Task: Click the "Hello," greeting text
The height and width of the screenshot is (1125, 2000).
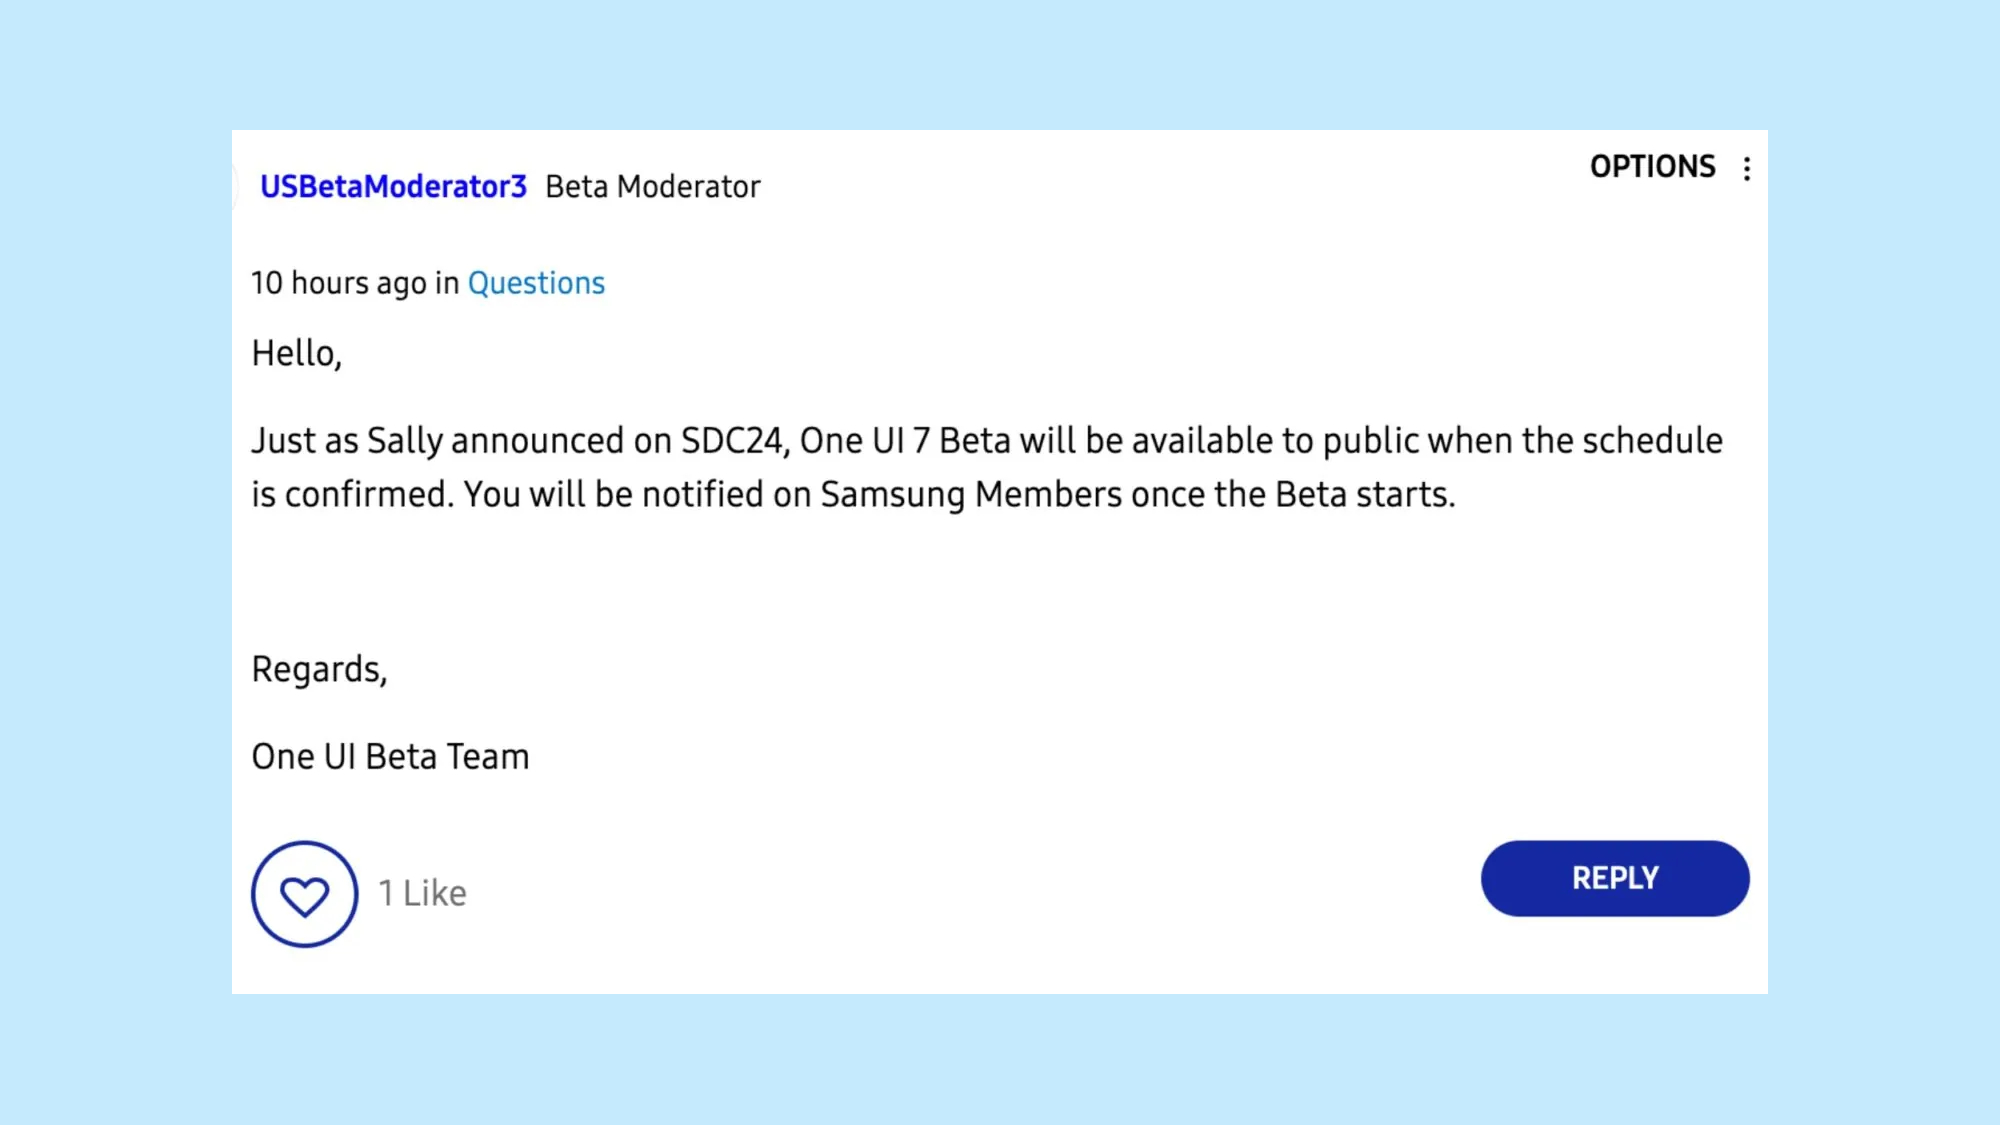Action: pos(296,353)
